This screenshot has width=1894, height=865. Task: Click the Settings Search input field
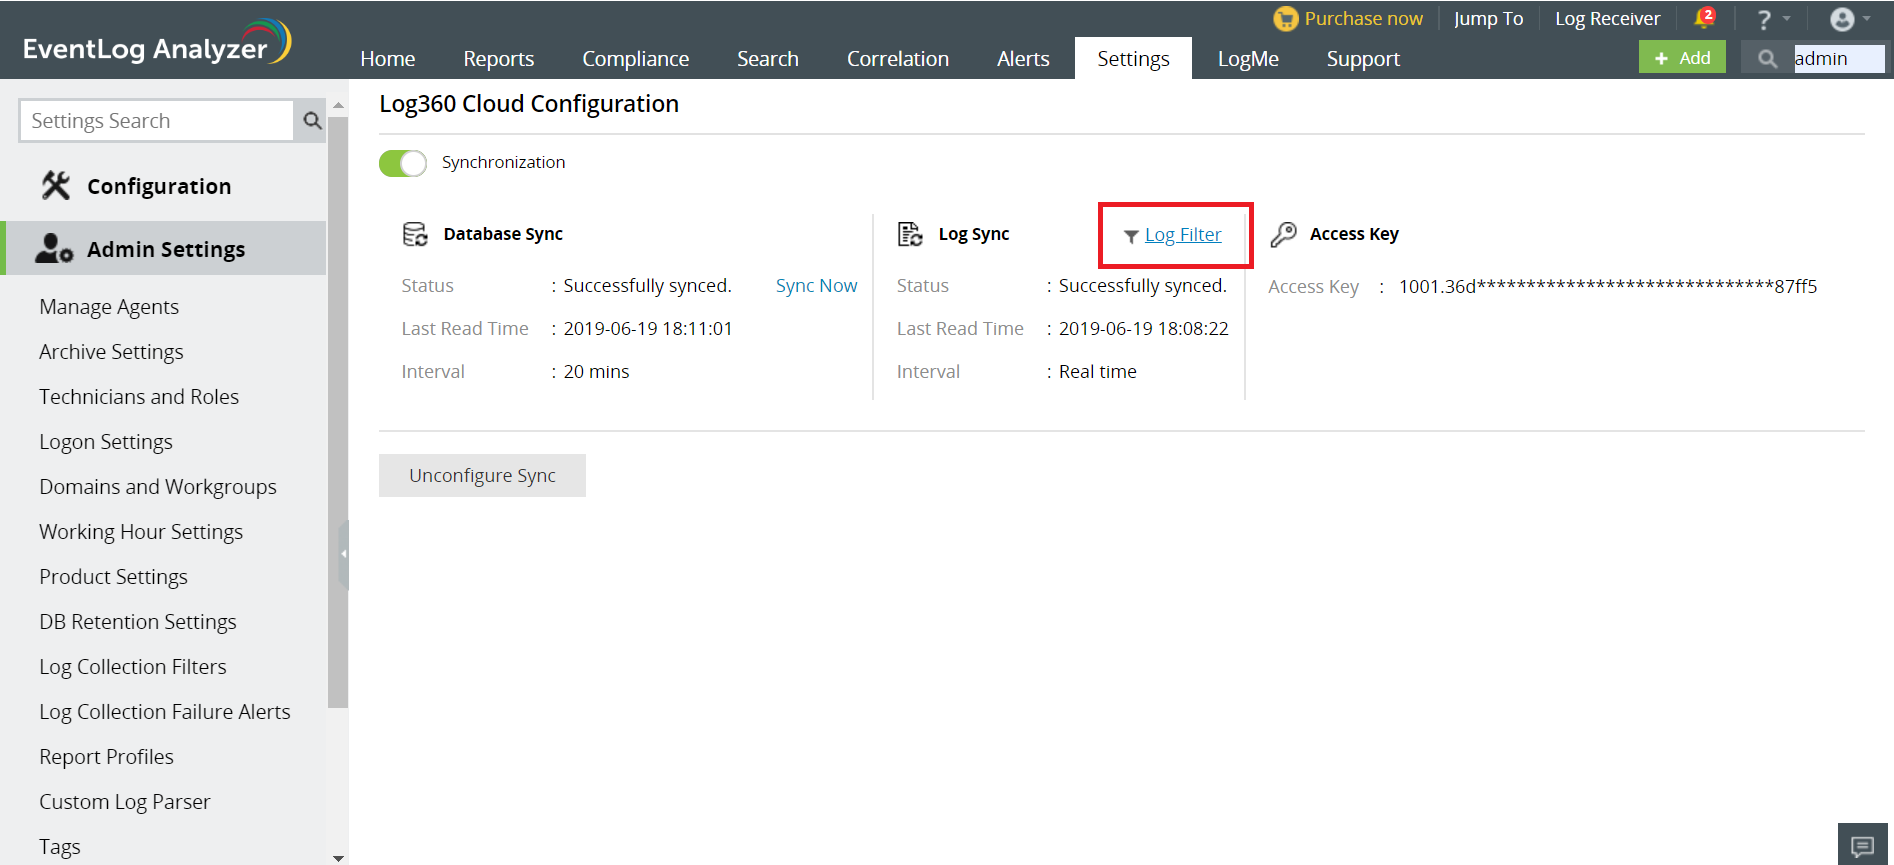point(158,121)
